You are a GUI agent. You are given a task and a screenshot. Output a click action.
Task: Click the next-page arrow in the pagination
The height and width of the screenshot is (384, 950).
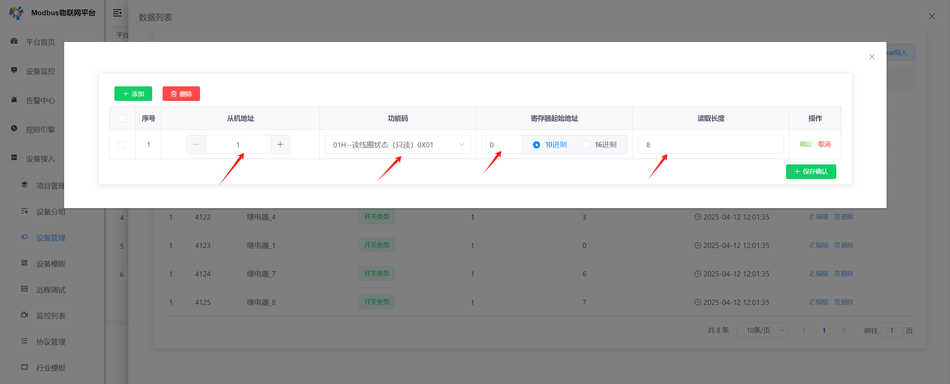pyautogui.click(x=844, y=331)
